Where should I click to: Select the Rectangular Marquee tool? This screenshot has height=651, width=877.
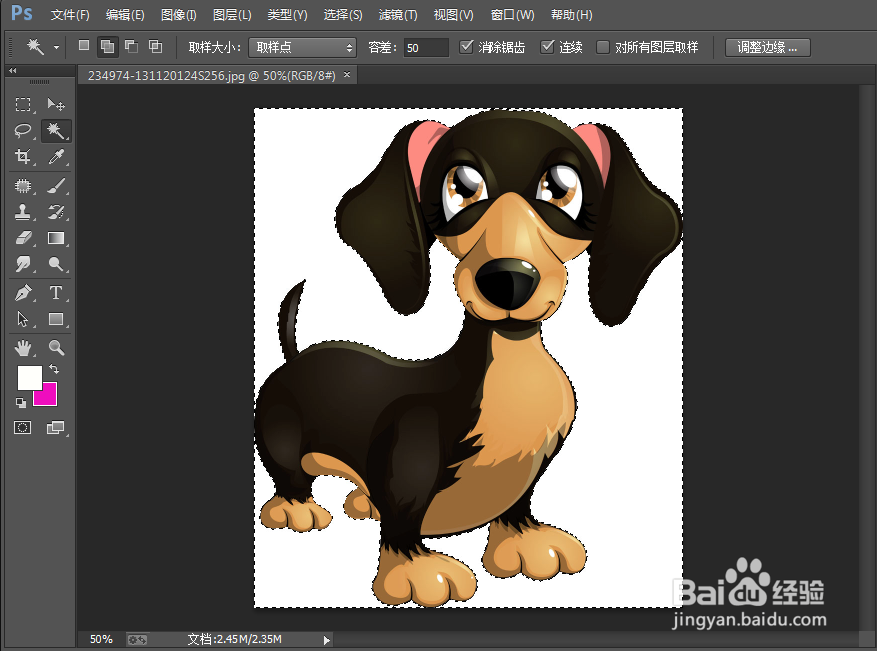[x=23, y=104]
